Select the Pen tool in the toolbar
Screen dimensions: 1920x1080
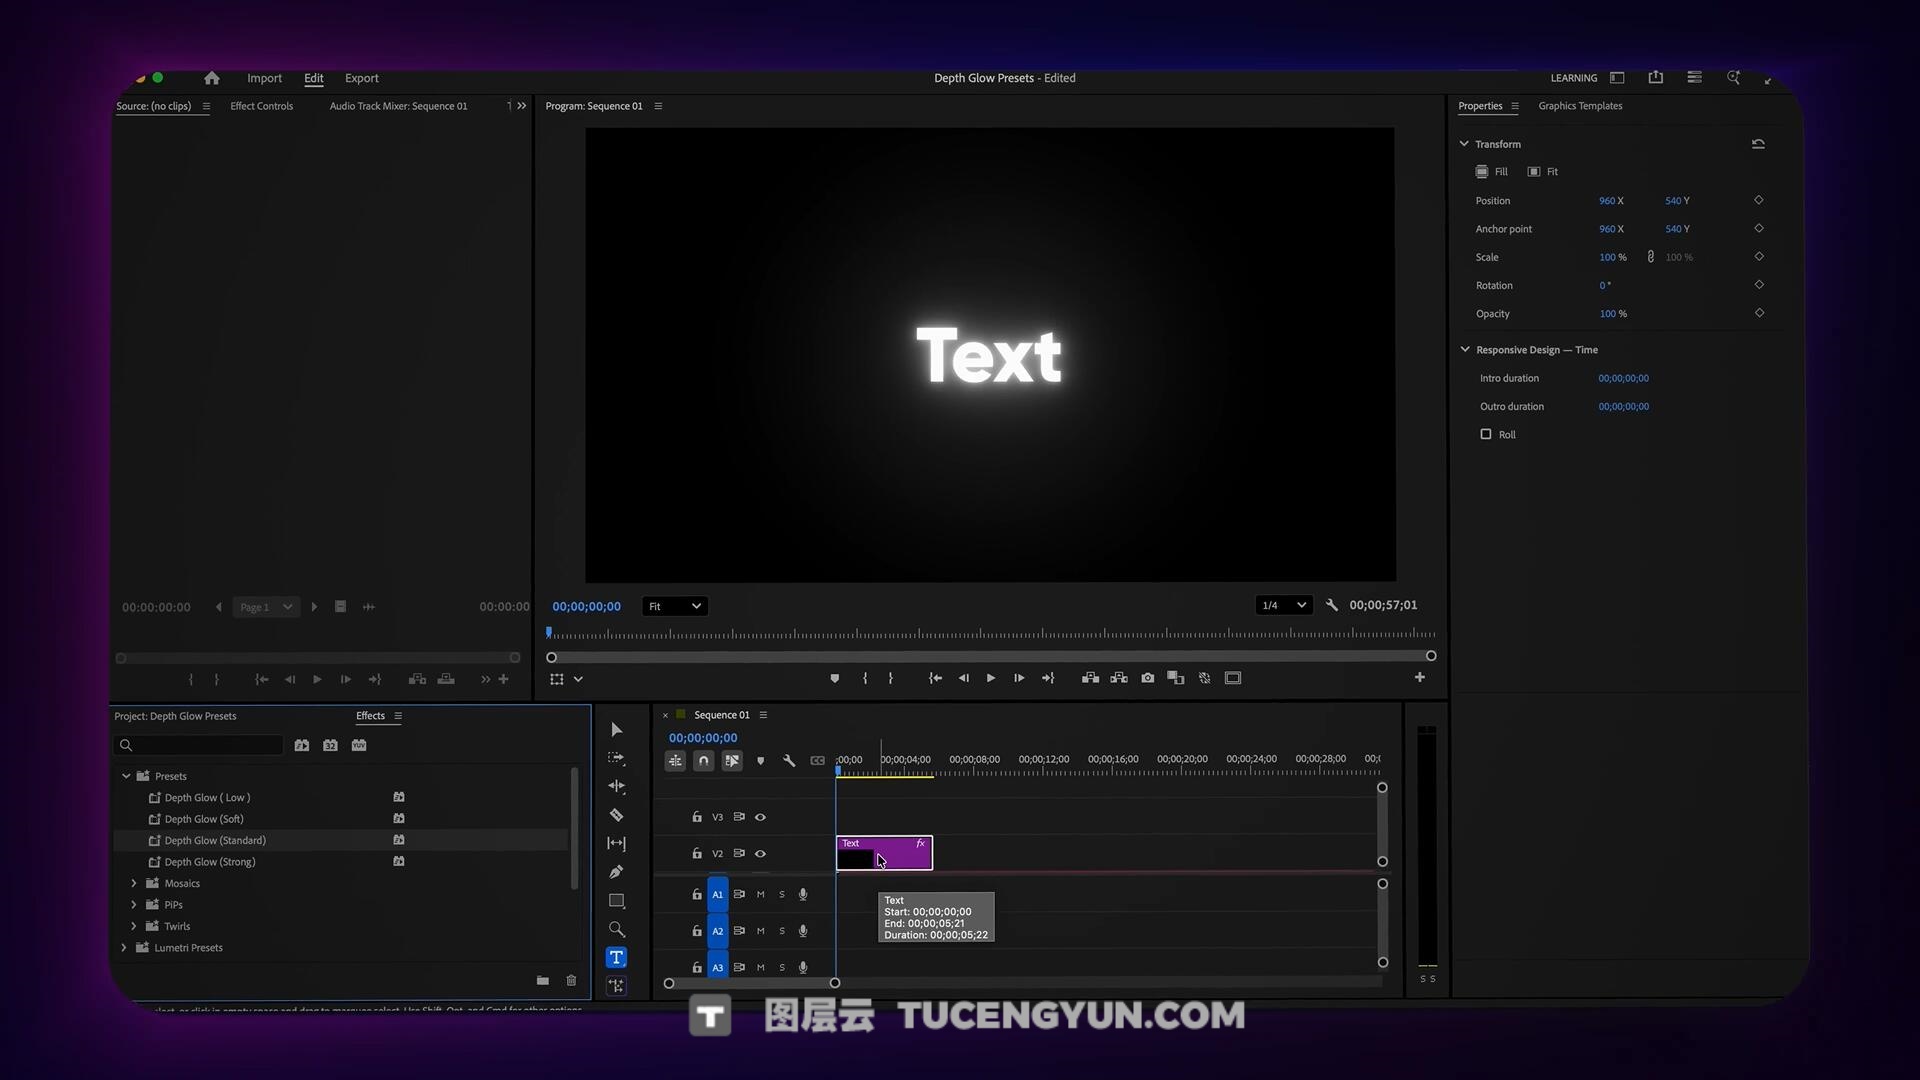[x=616, y=872]
